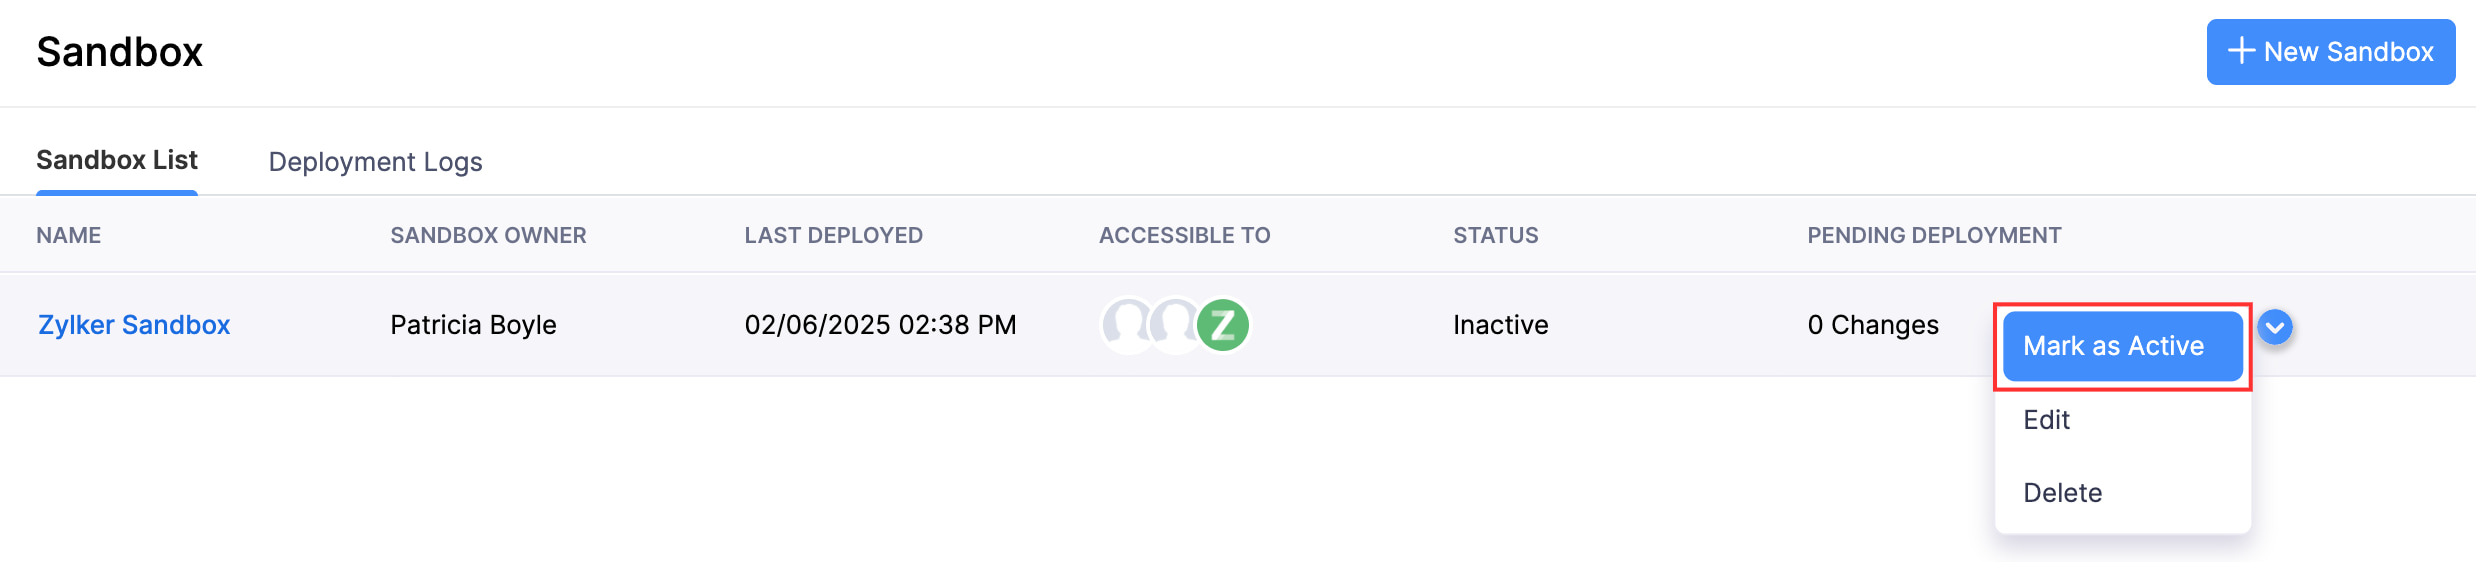Click the LAST DEPLOYED column header
Screen dimensions: 2476x562
click(x=833, y=235)
